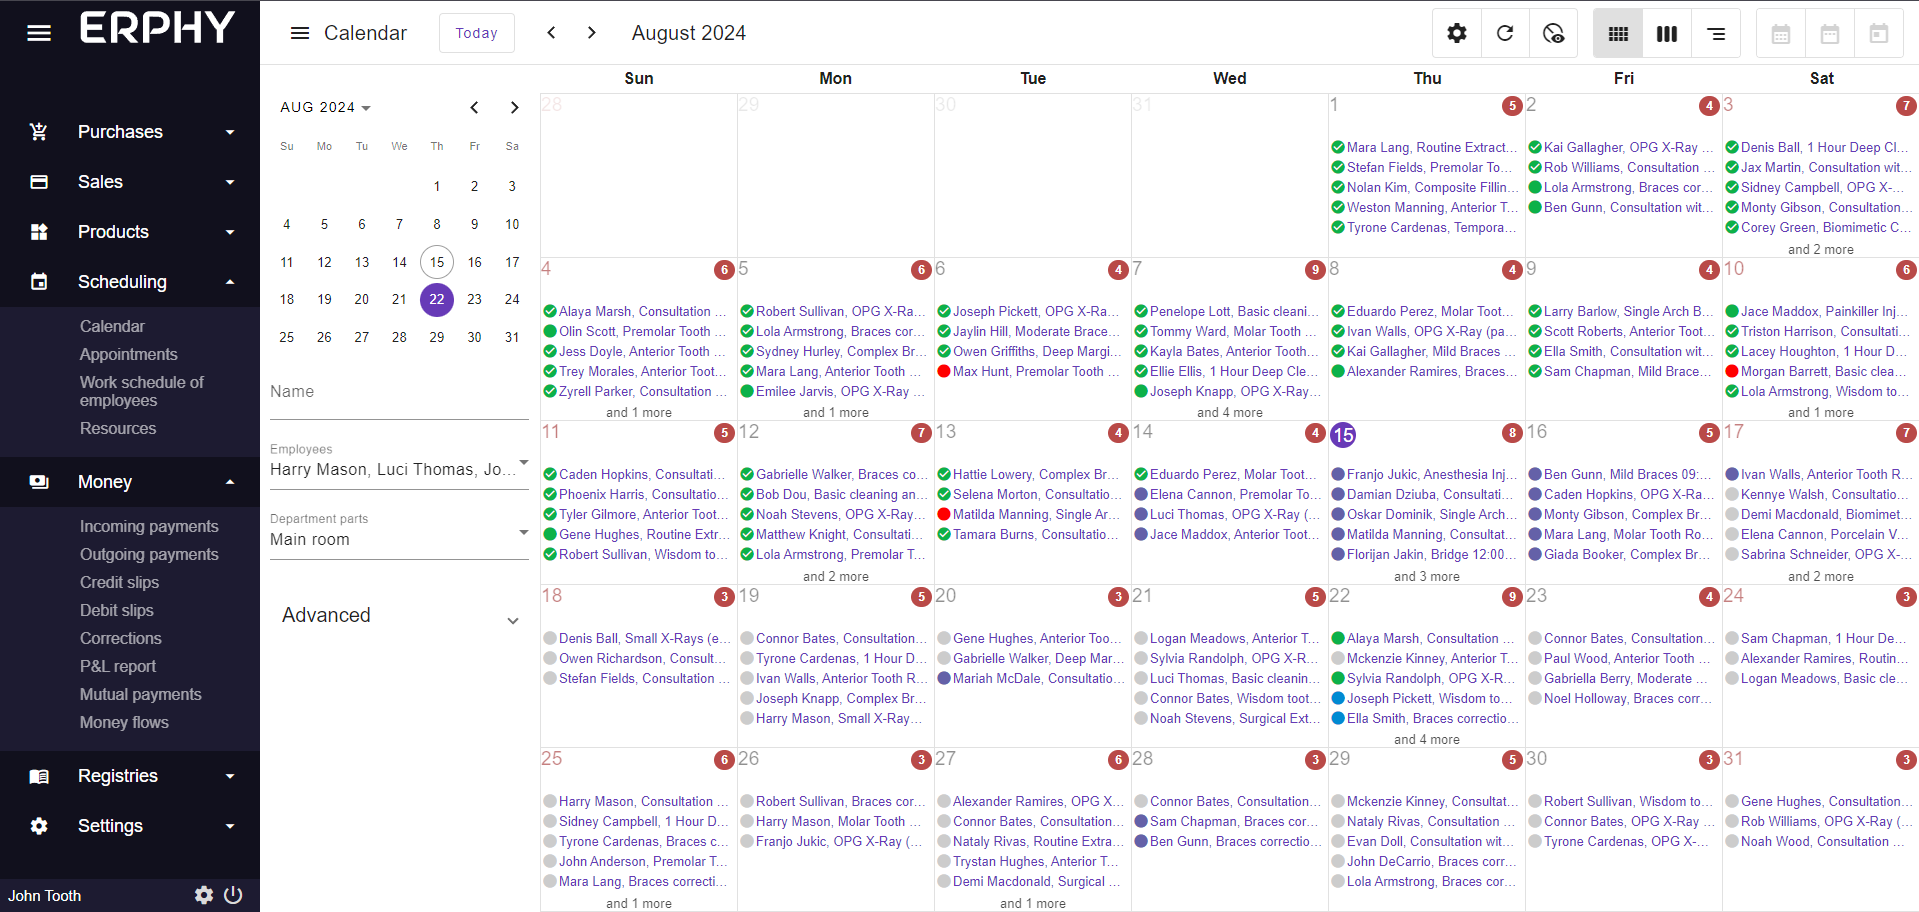Open Corrections under Money
The image size is (1919, 912).
point(120,638)
